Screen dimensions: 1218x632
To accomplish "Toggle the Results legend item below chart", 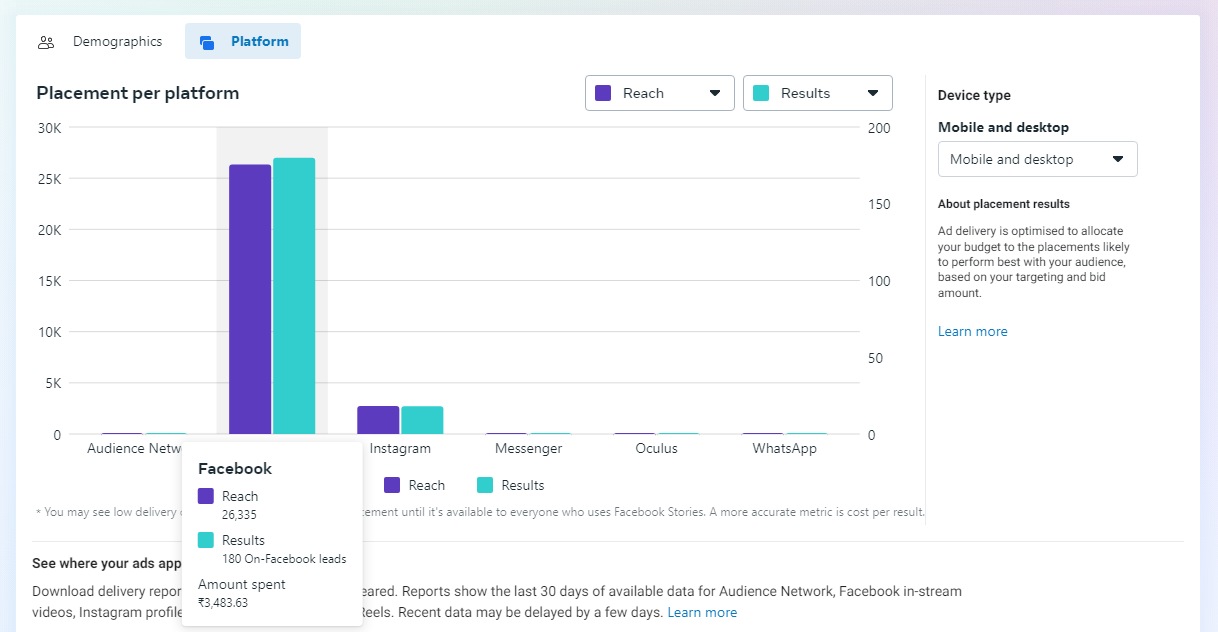I will click(x=510, y=485).
